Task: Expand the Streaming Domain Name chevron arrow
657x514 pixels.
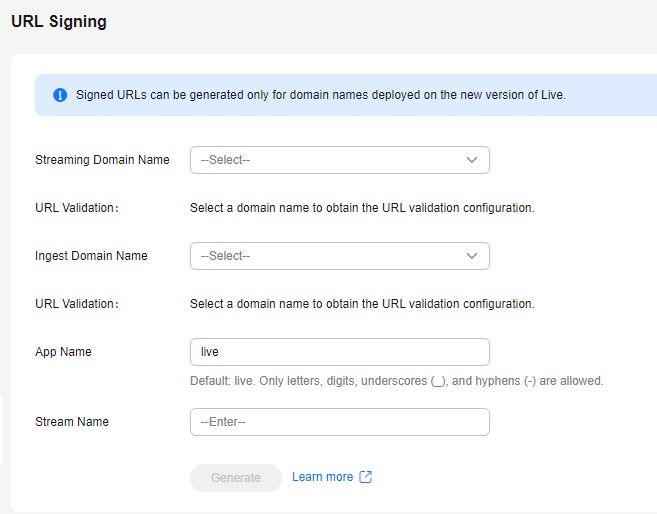Action: coord(472,160)
